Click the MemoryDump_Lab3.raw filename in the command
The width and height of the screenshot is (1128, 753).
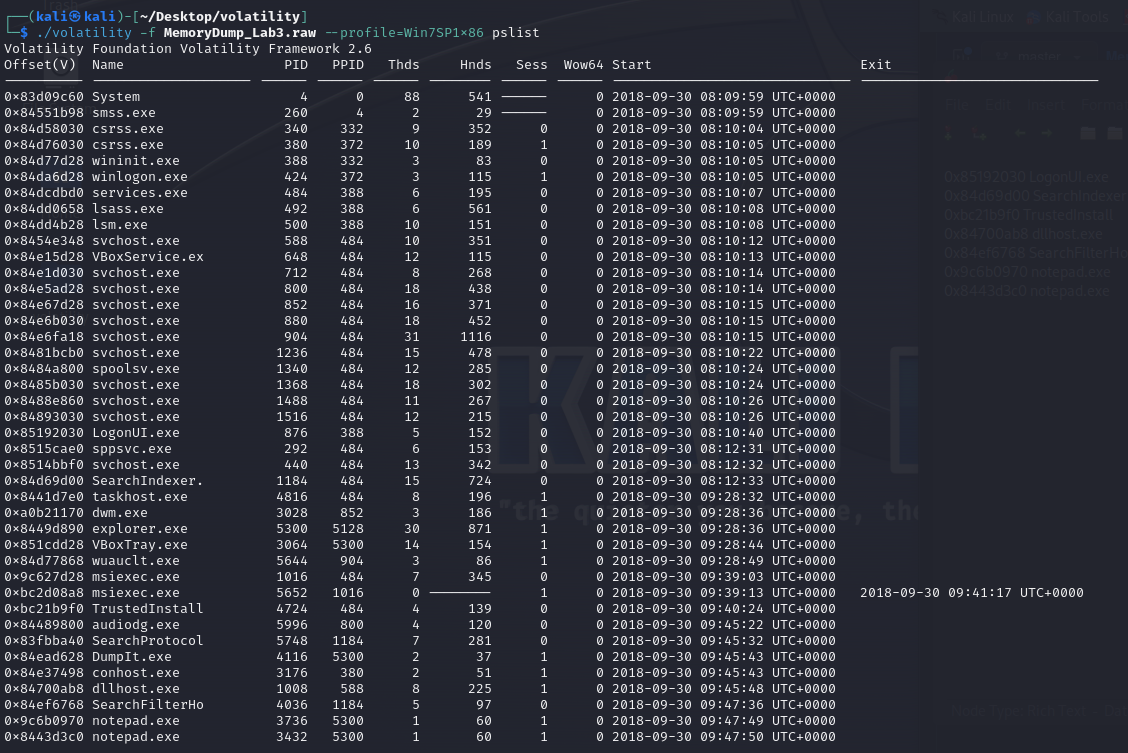point(240,32)
